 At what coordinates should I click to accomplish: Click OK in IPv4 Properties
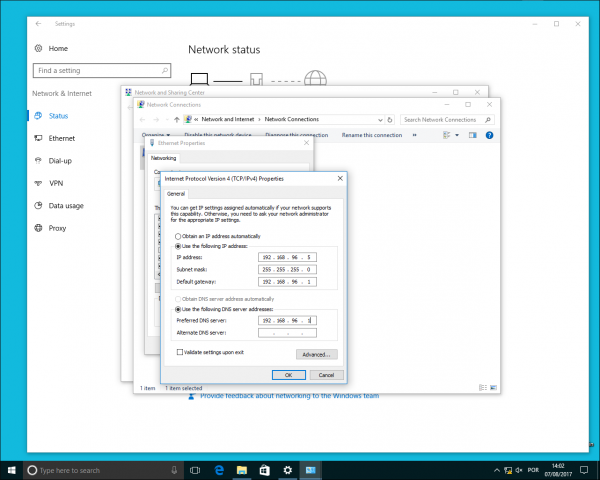pyautogui.click(x=289, y=375)
